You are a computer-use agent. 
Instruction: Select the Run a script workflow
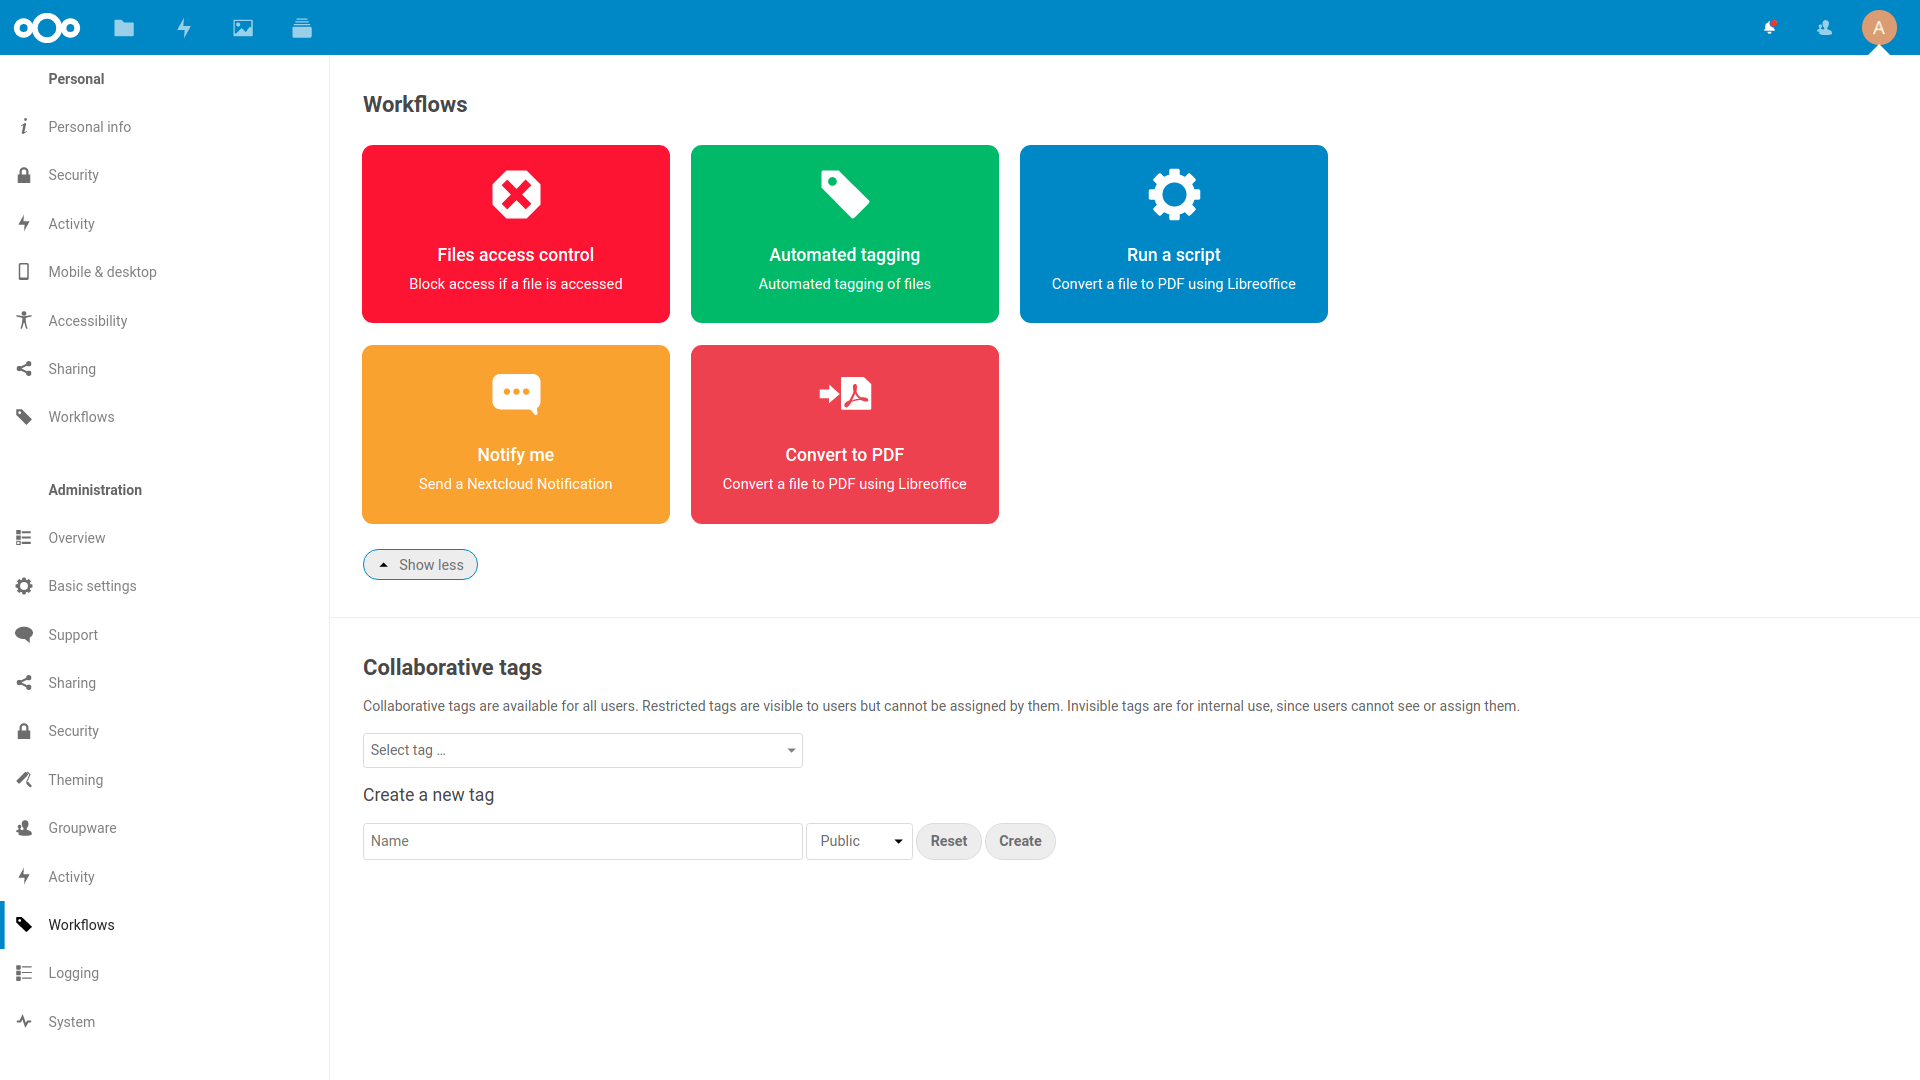pos(1173,233)
